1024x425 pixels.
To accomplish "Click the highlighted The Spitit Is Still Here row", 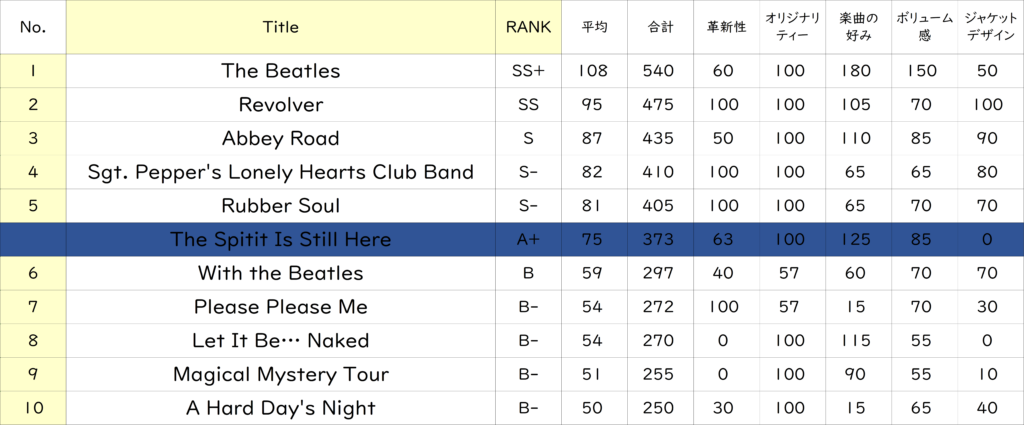I will point(280,239).
